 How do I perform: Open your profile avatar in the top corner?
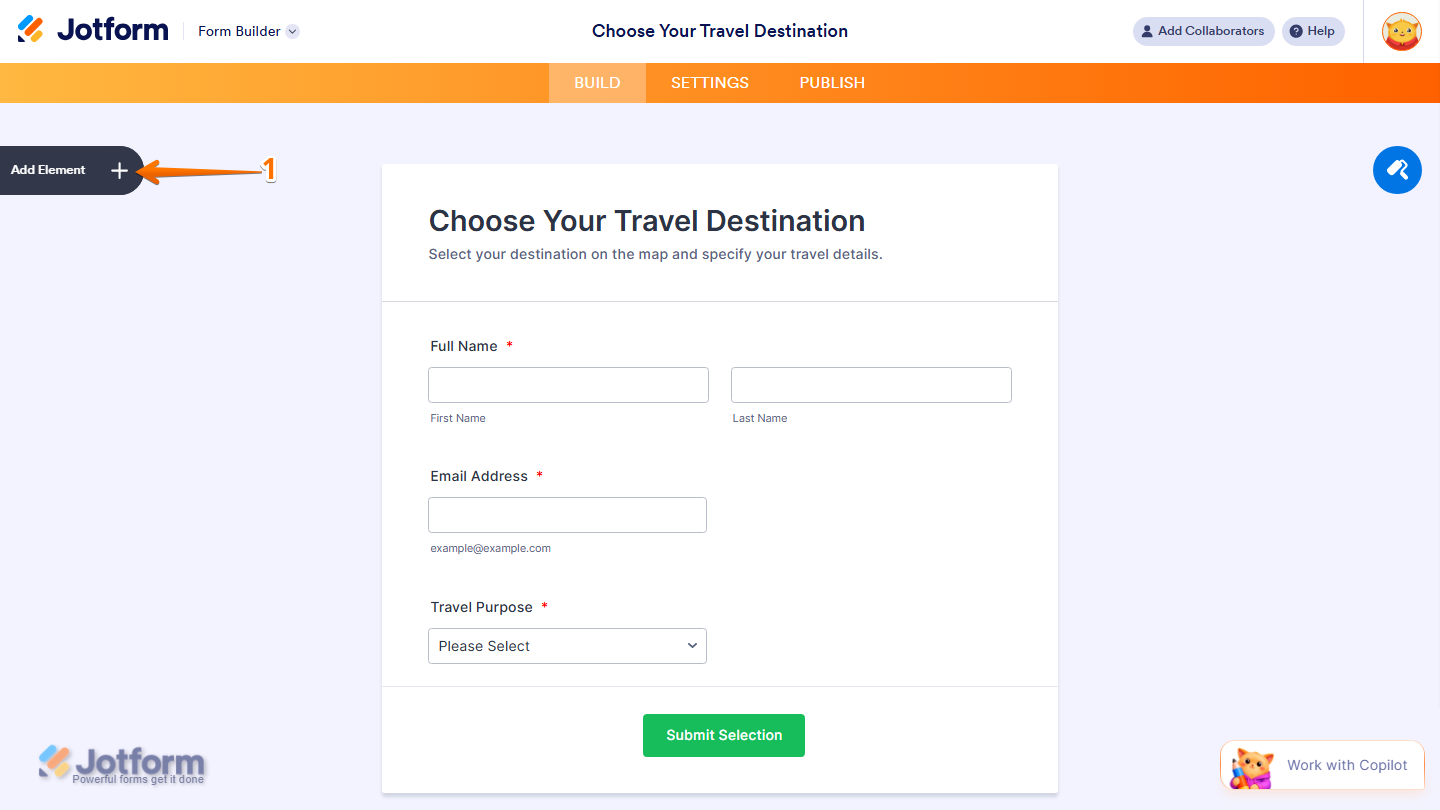(1402, 31)
